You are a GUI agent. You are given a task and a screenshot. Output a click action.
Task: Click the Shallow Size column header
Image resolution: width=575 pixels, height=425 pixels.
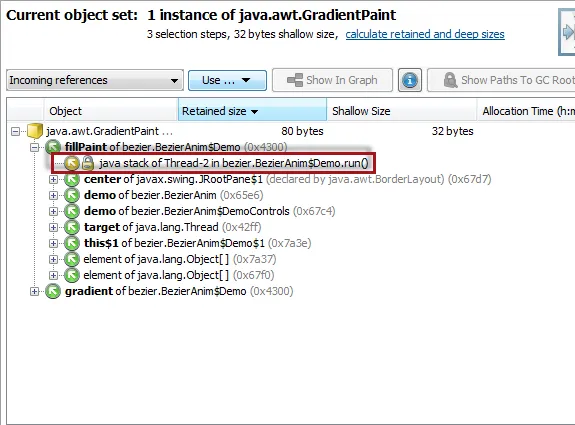[401, 111]
